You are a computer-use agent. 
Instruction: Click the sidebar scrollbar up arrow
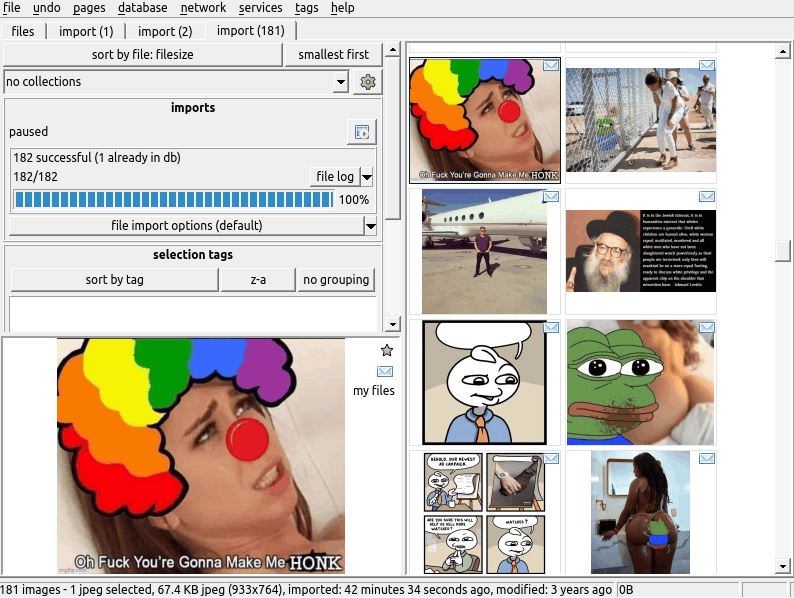pos(392,50)
